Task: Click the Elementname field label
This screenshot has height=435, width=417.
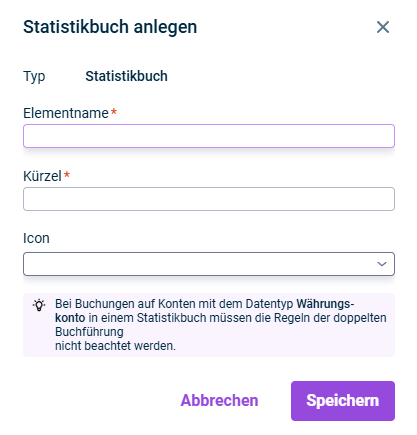Action: click(x=66, y=113)
